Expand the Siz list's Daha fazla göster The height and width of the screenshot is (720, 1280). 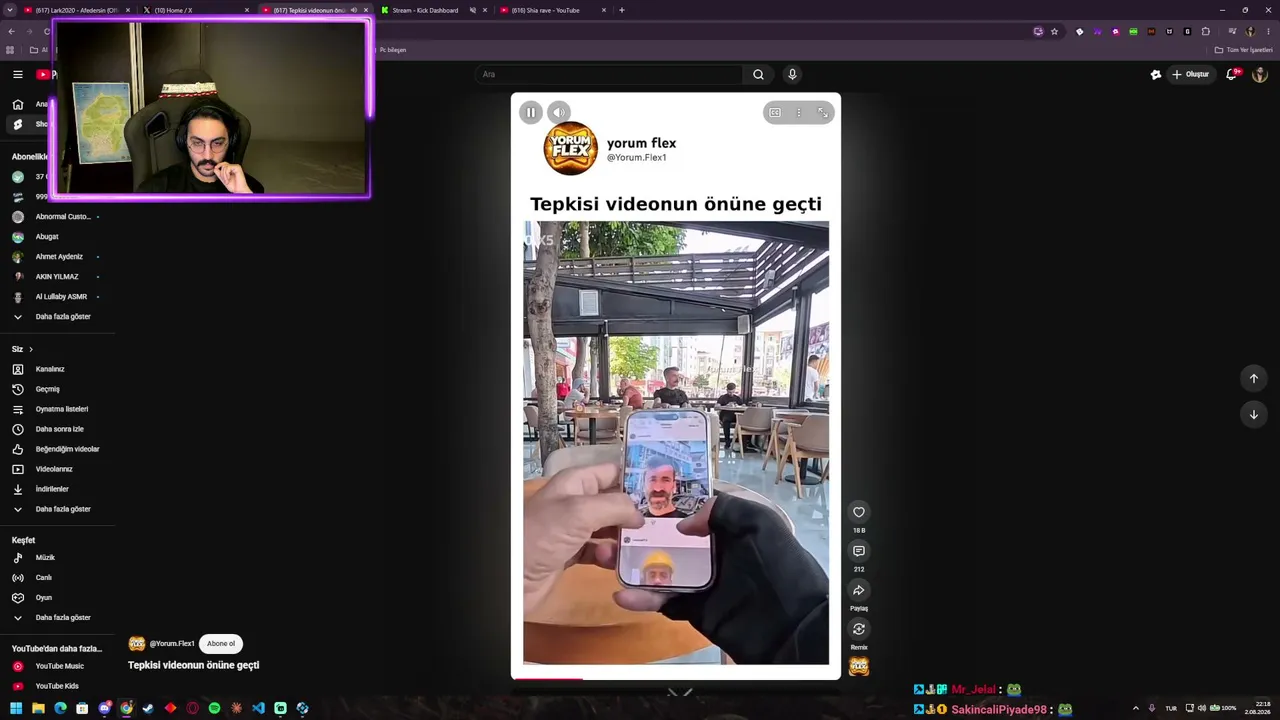[x=63, y=509]
